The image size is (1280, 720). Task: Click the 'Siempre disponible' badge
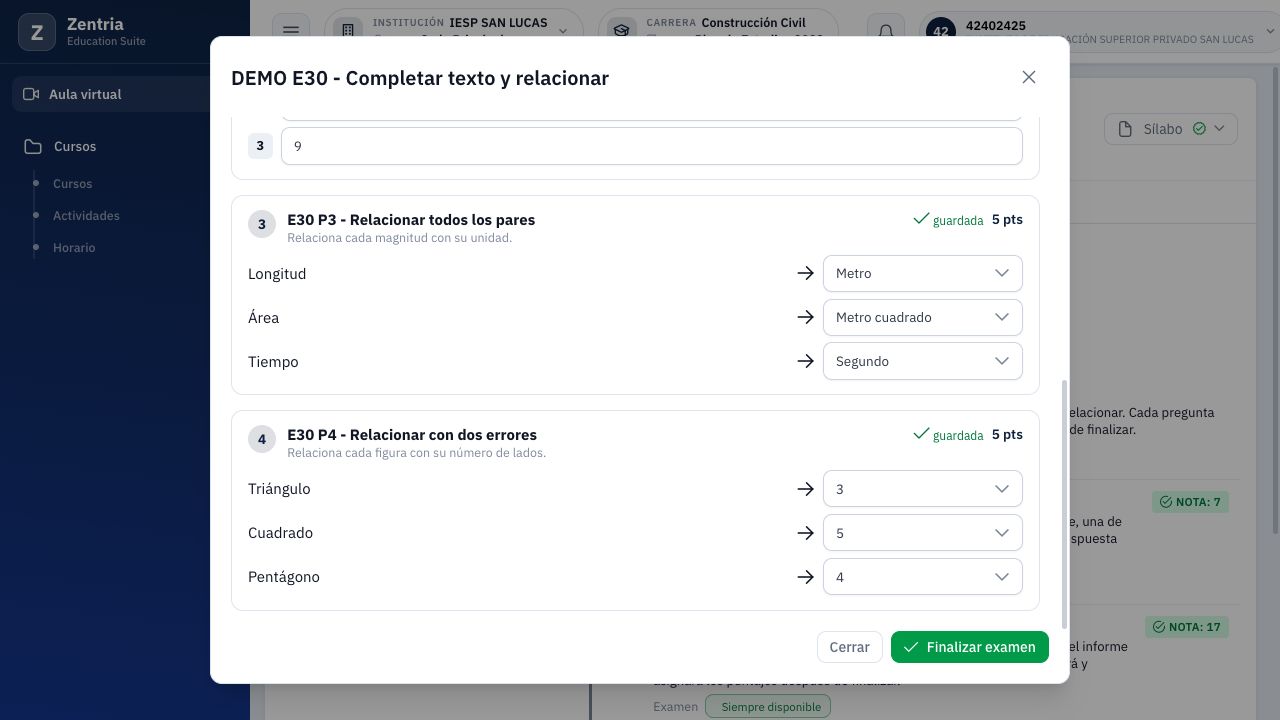coord(768,707)
